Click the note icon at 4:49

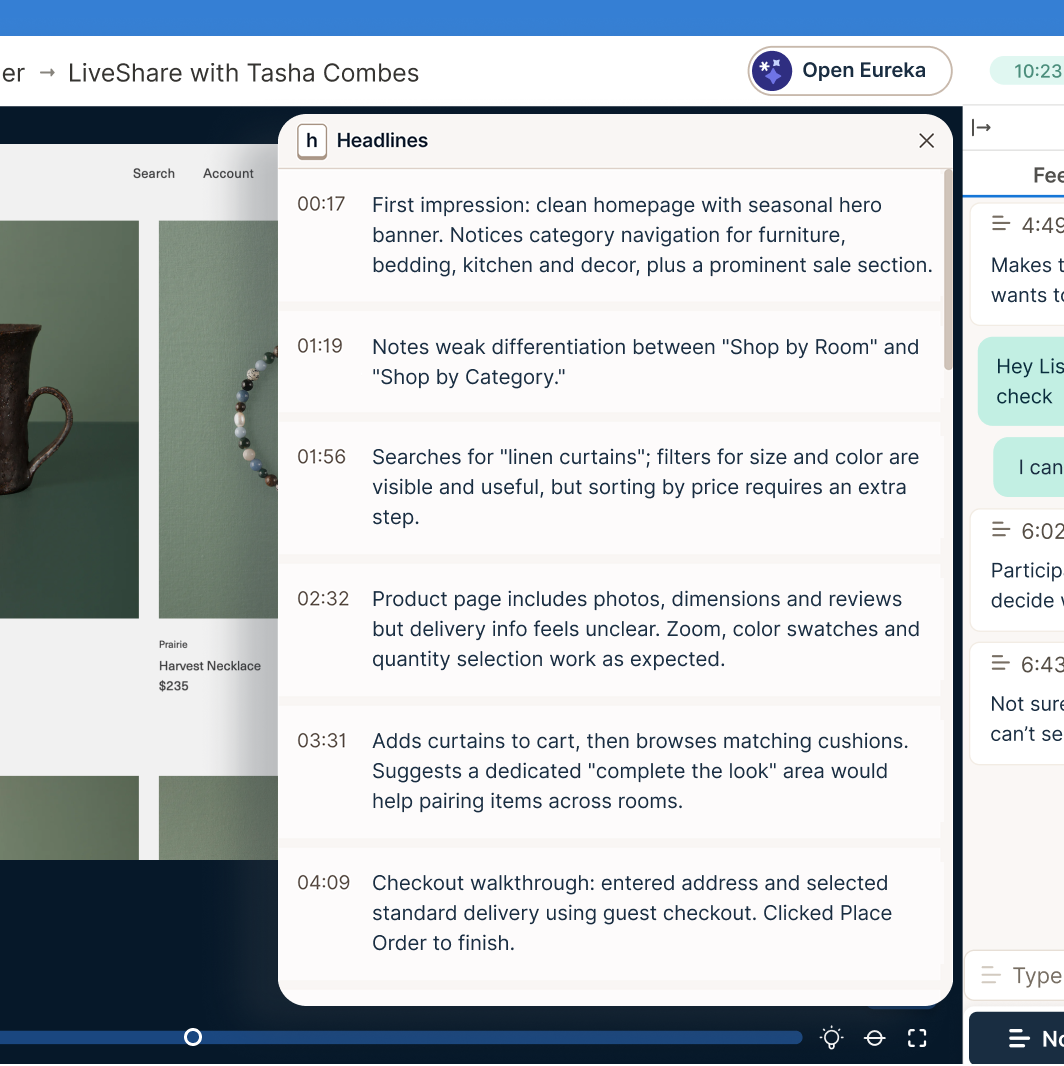pos(1001,223)
